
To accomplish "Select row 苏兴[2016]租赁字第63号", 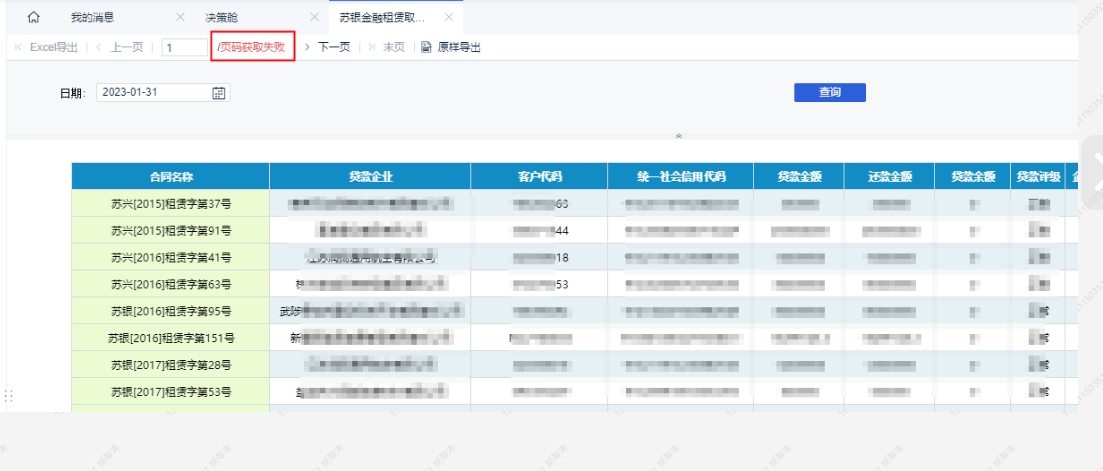I will tap(170, 284).
